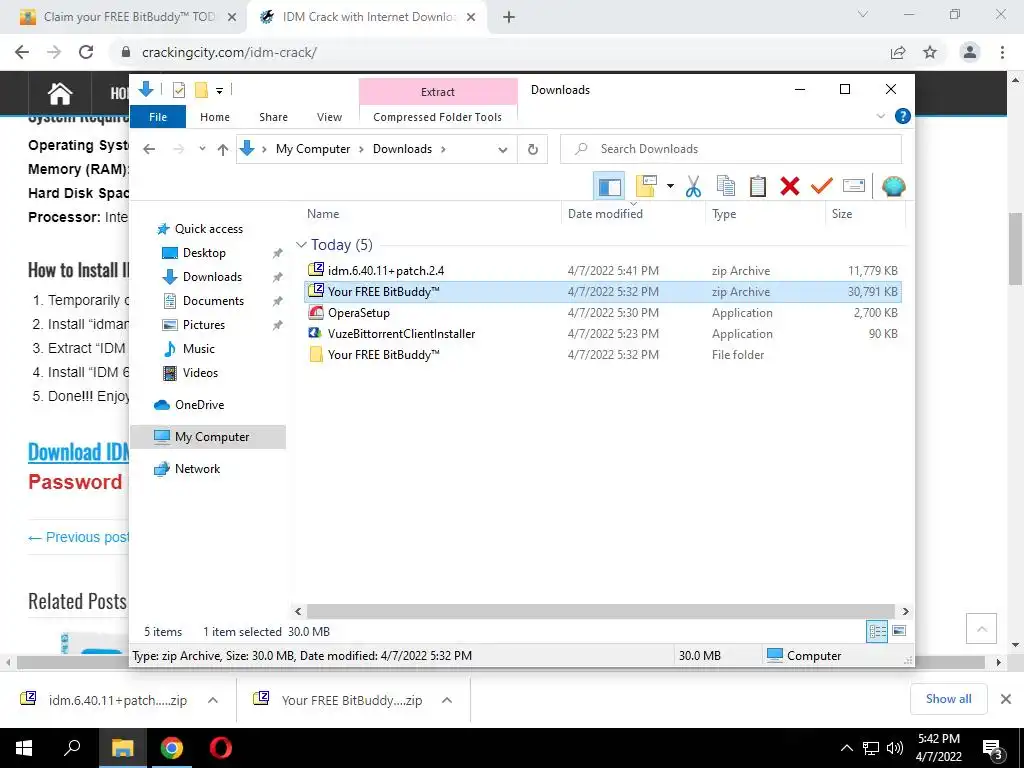Select VuzeBittorrentClientInstaller file
This screenshot has width=1024, height=768.
[x=603, y=334]
